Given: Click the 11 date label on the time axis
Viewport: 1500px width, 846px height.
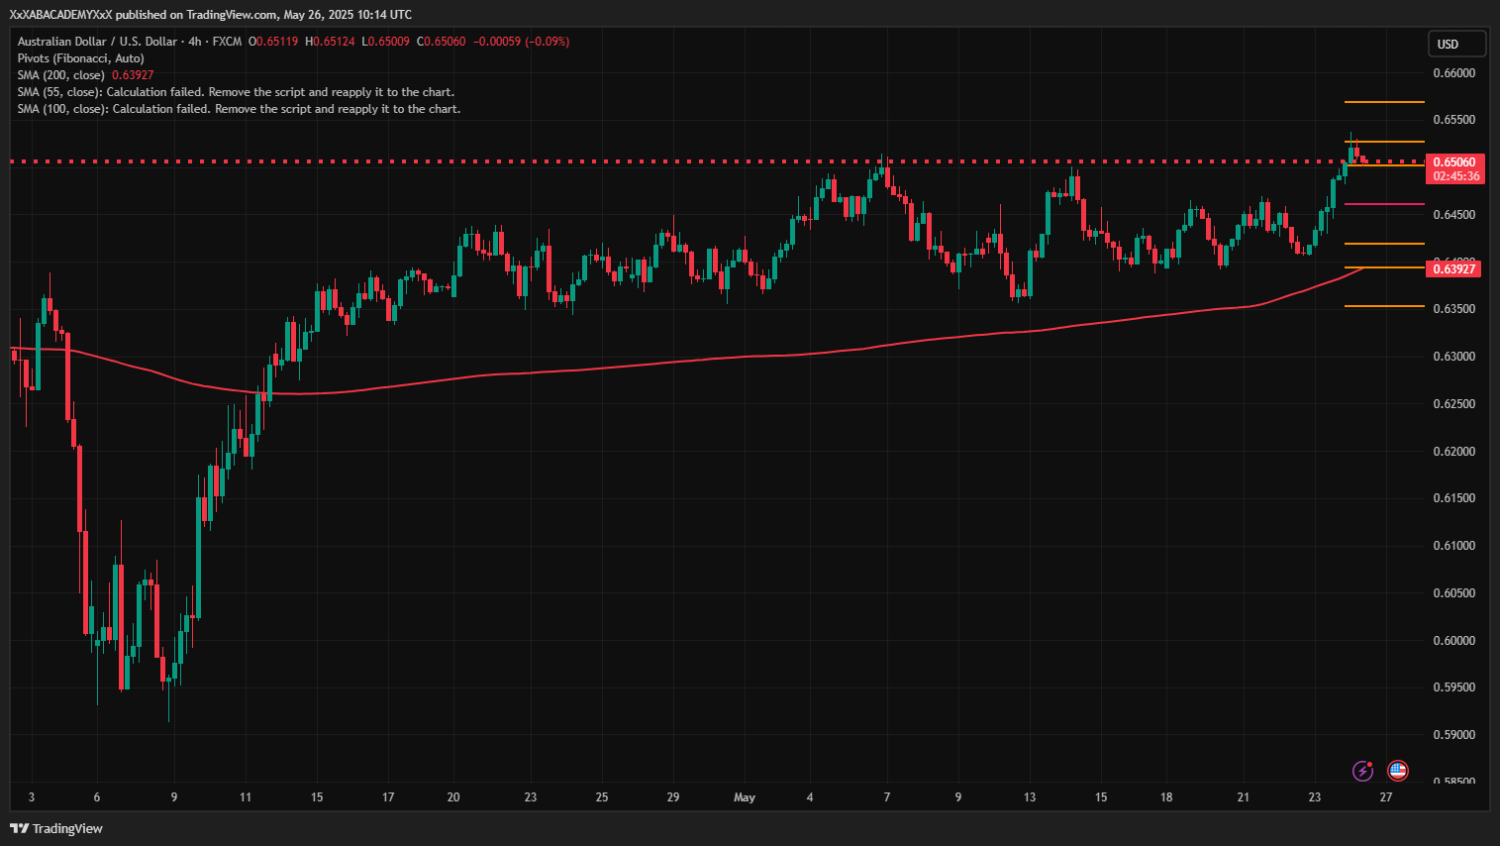Looking at the screenshot, I should tap(245, 798).
